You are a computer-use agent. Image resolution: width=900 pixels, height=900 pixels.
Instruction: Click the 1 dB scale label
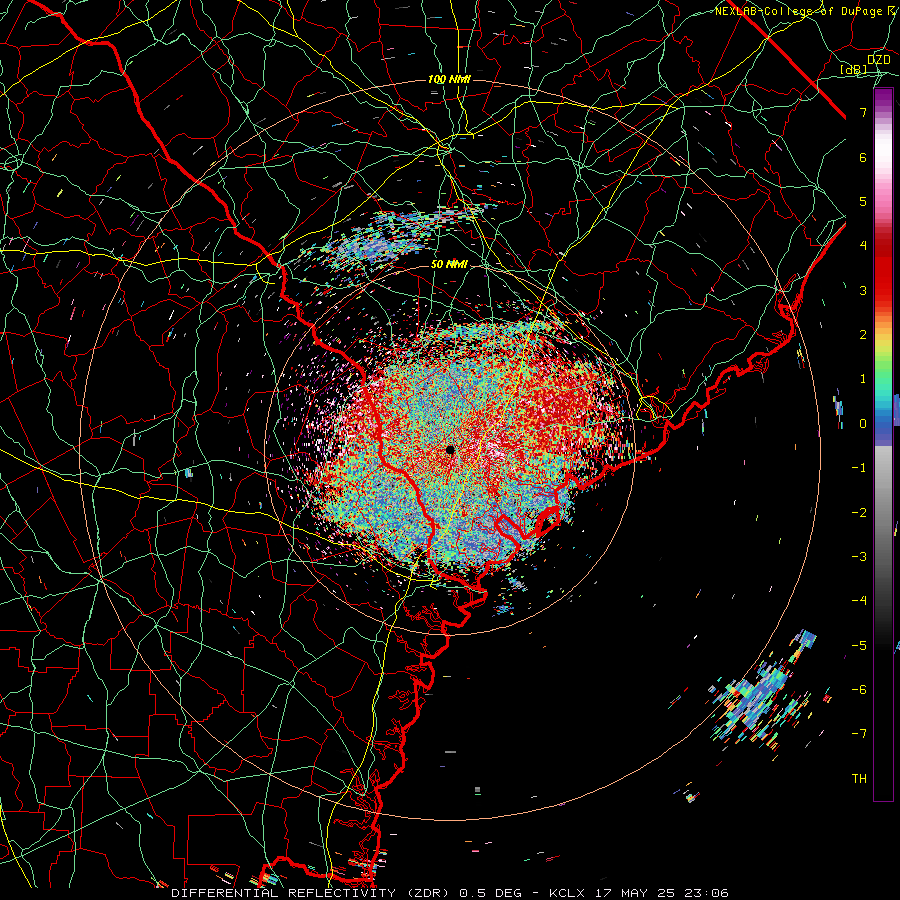tap(863, 379)
